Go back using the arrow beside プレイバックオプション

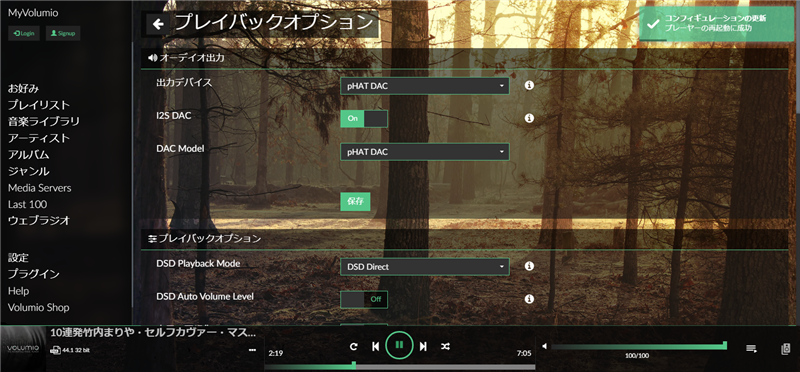point(158,24)
